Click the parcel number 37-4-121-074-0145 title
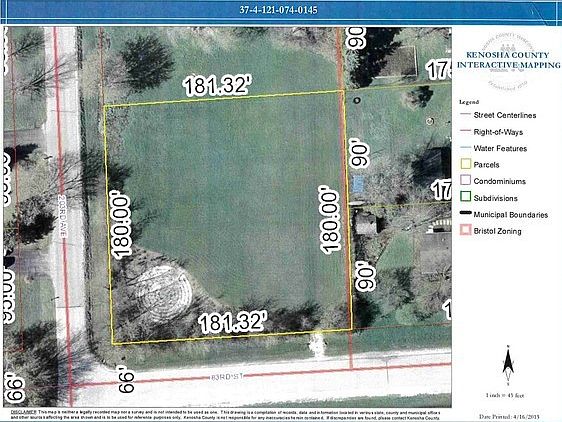Screen dimensions: 562x422 pos(278,10)
